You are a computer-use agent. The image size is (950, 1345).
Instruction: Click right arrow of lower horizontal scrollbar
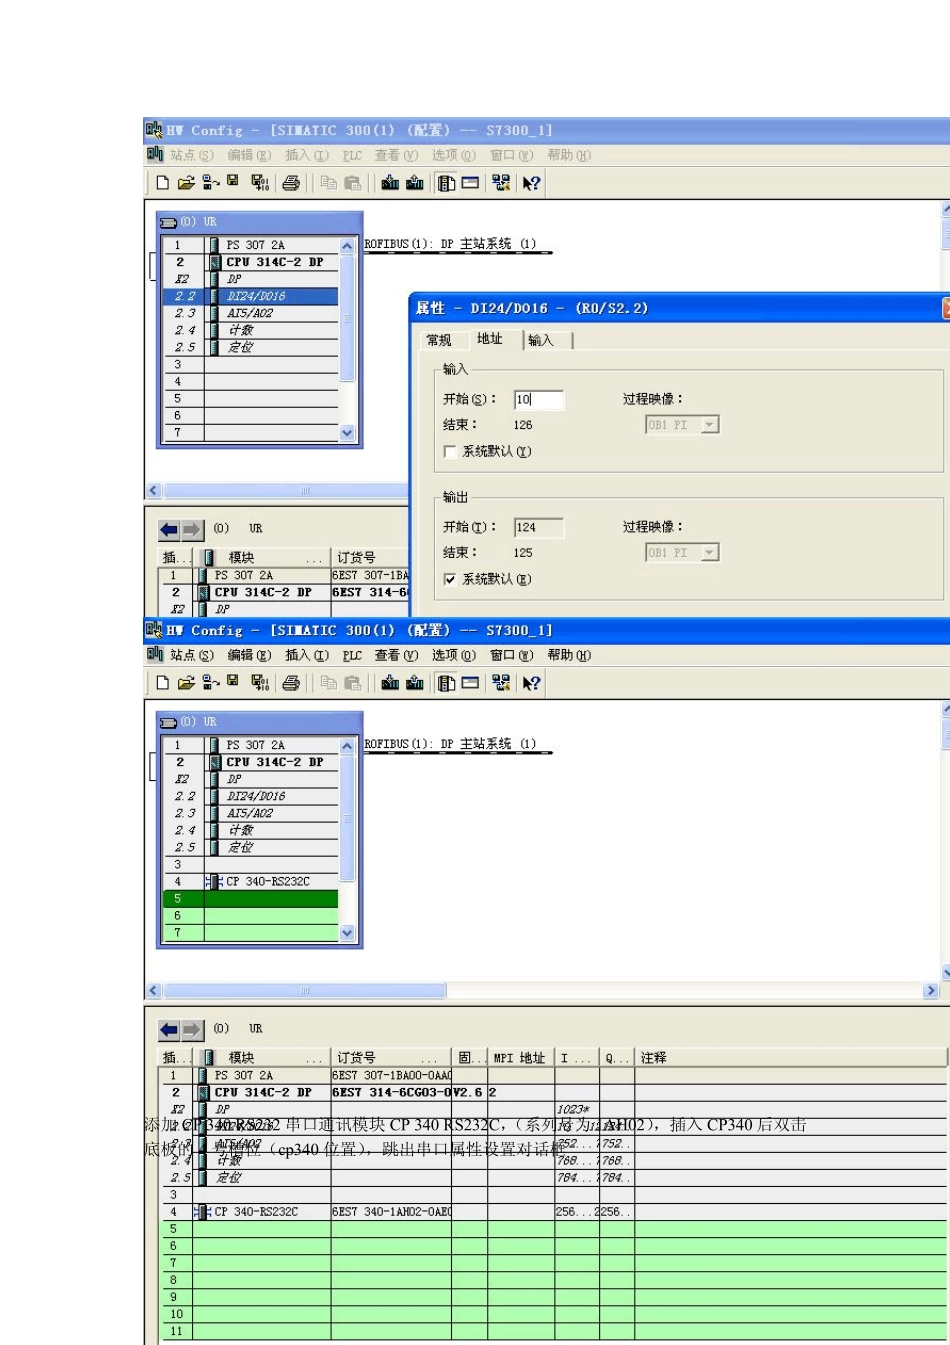[931, 991]
